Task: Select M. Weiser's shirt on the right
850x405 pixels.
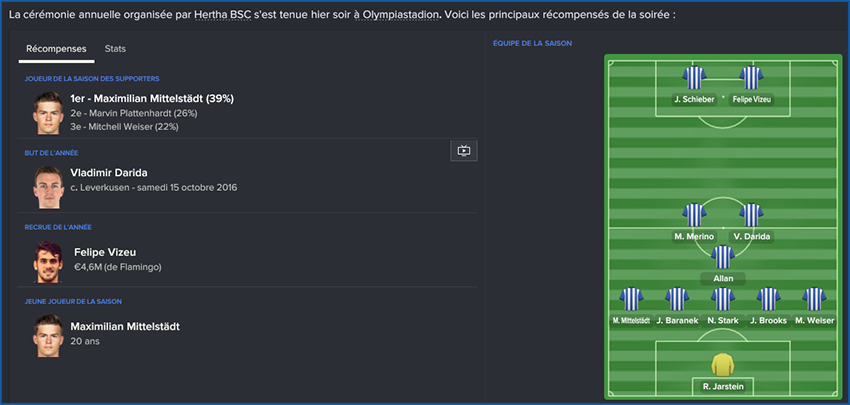Action: coord(814,299)
